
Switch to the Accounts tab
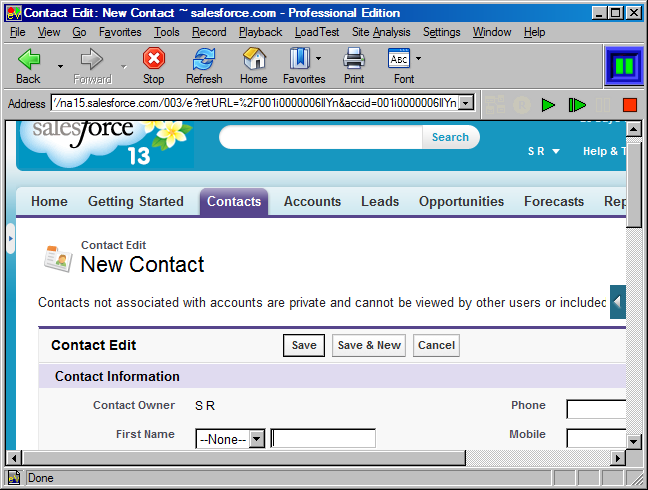tap(312, 201)
